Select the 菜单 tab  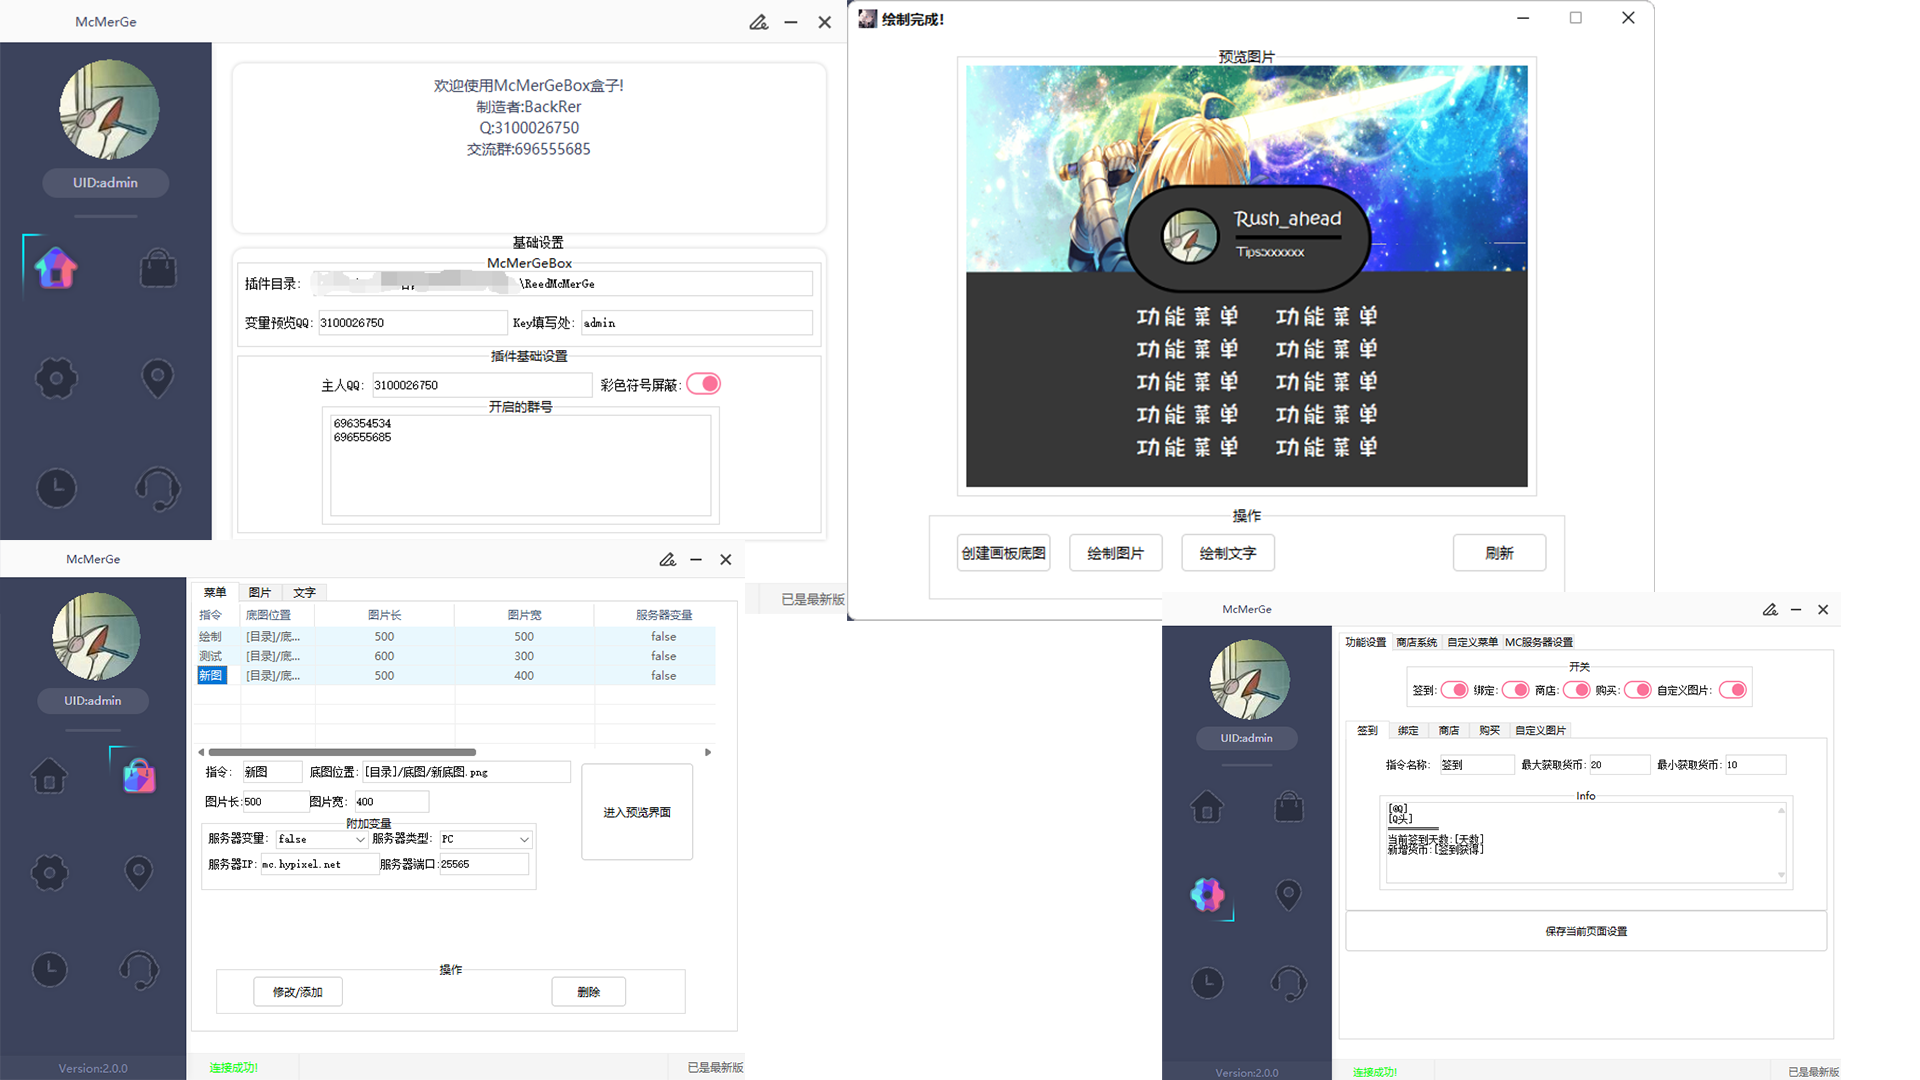pos(215,593)
